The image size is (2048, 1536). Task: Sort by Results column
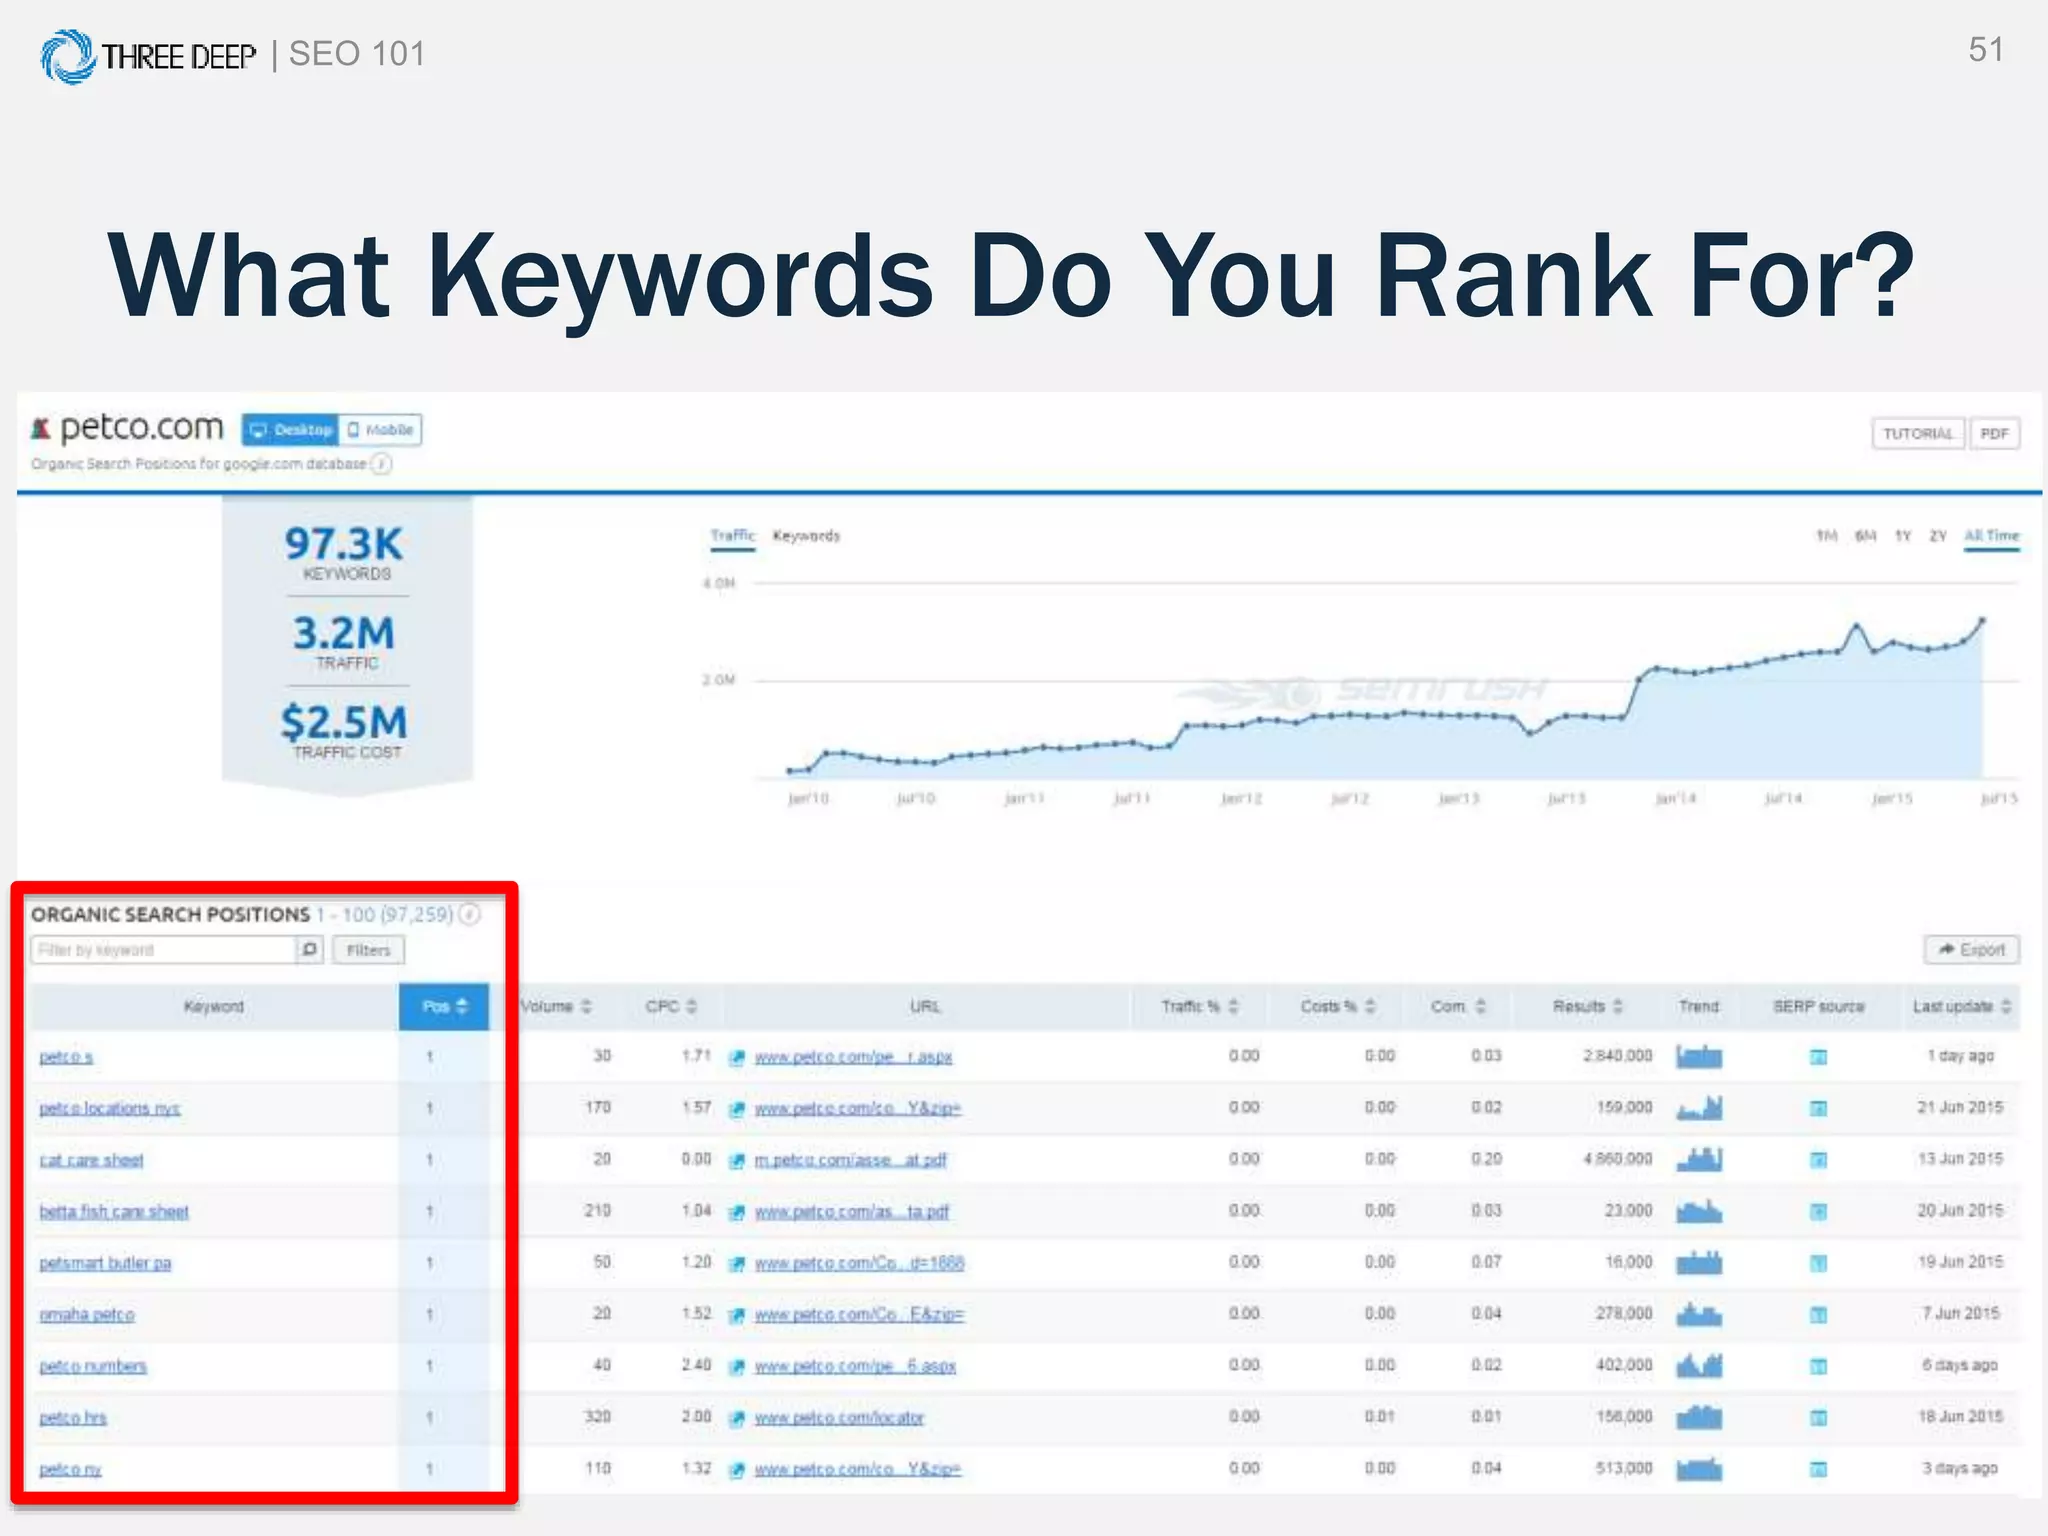1588,1006
